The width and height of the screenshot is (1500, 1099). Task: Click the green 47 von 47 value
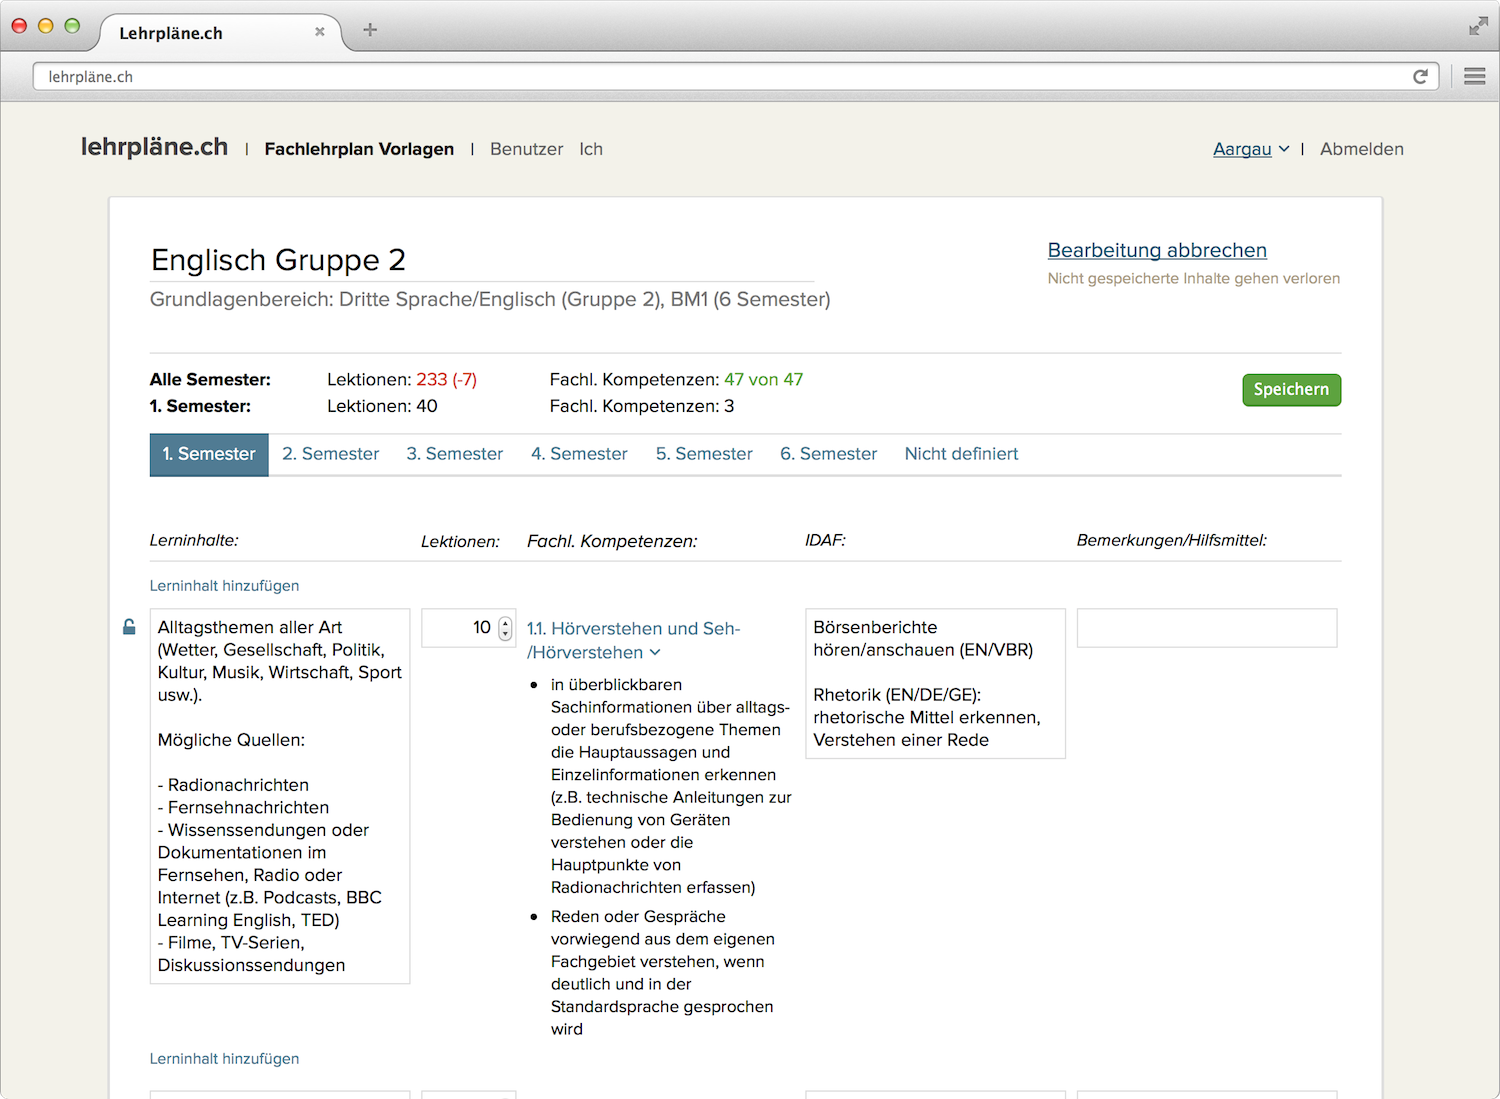(x=763, y=380)
